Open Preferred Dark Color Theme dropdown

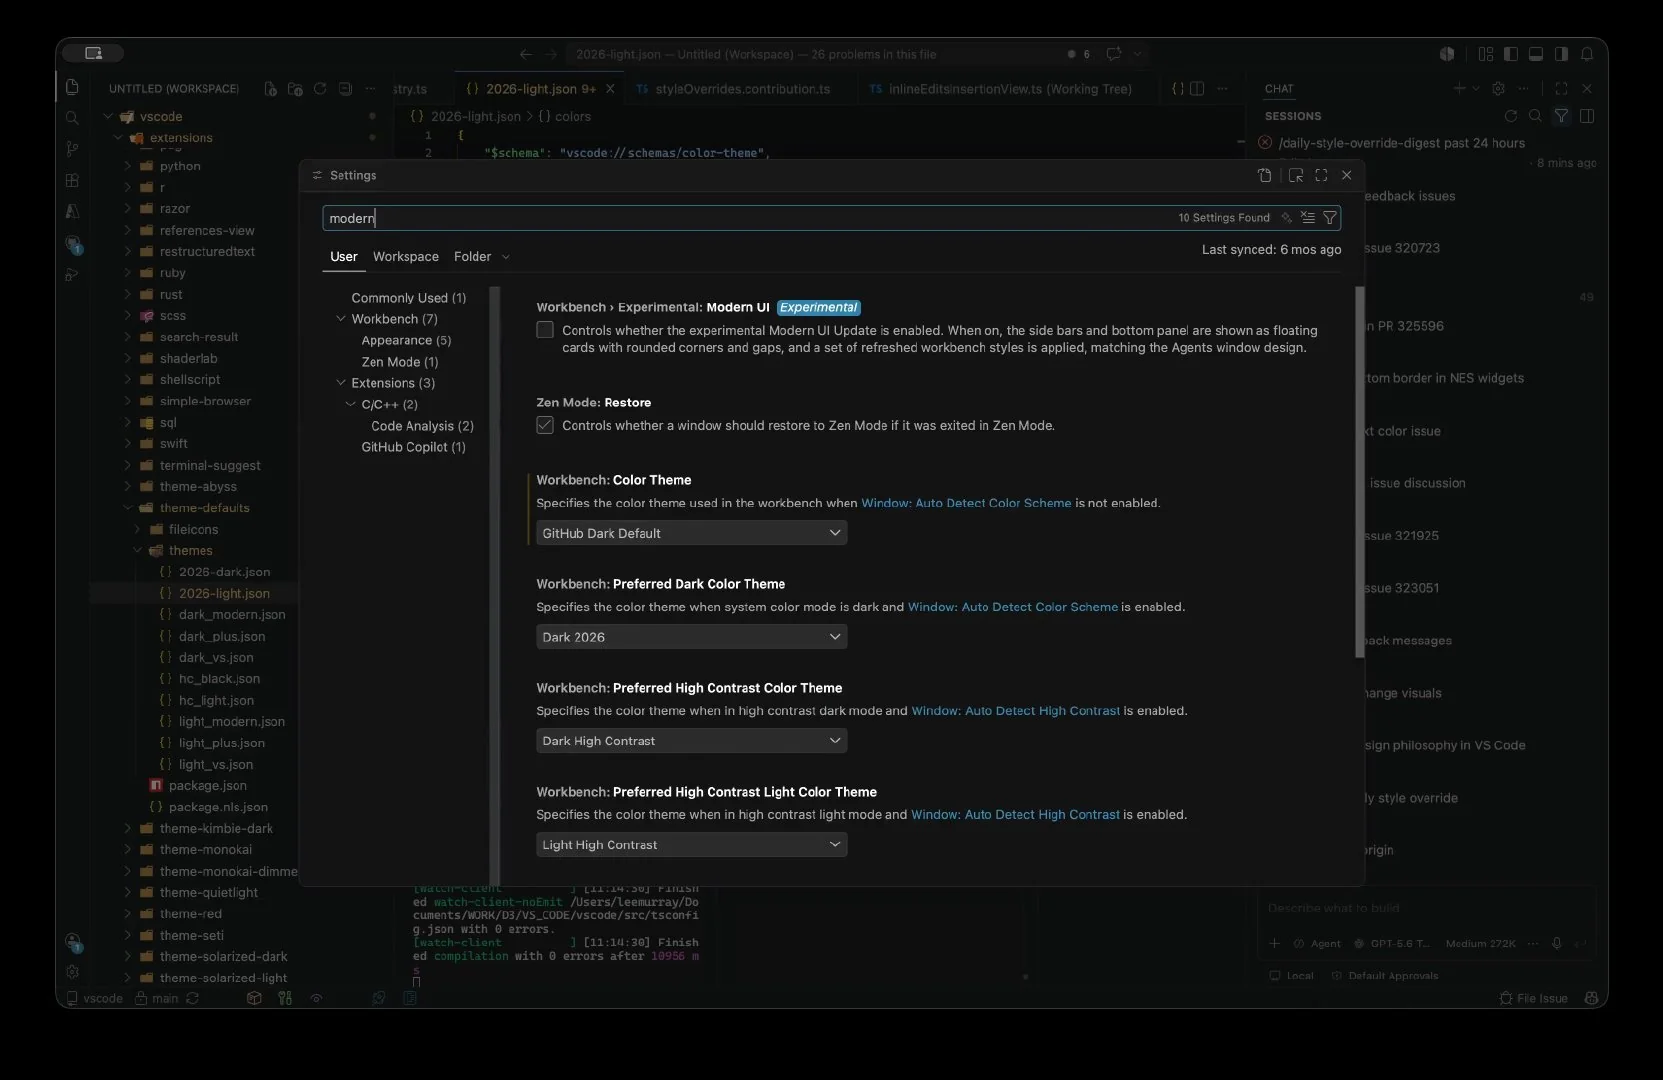[x=691, y=637]
